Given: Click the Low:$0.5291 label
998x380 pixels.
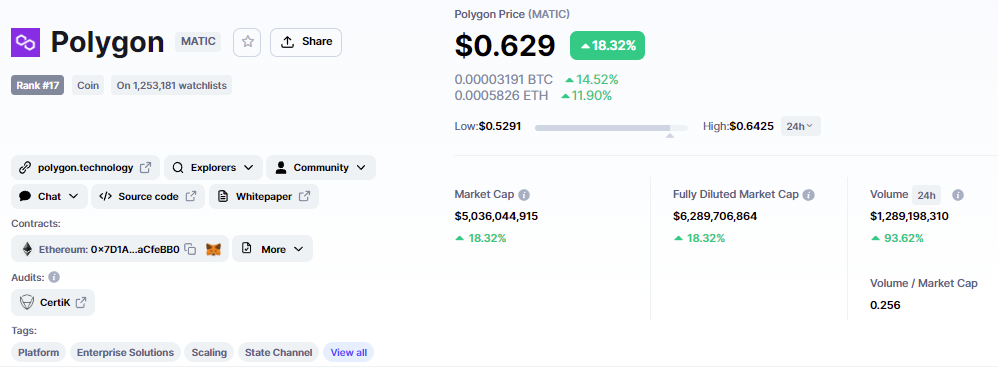Looking at the screenshot, I should point(488,126).
